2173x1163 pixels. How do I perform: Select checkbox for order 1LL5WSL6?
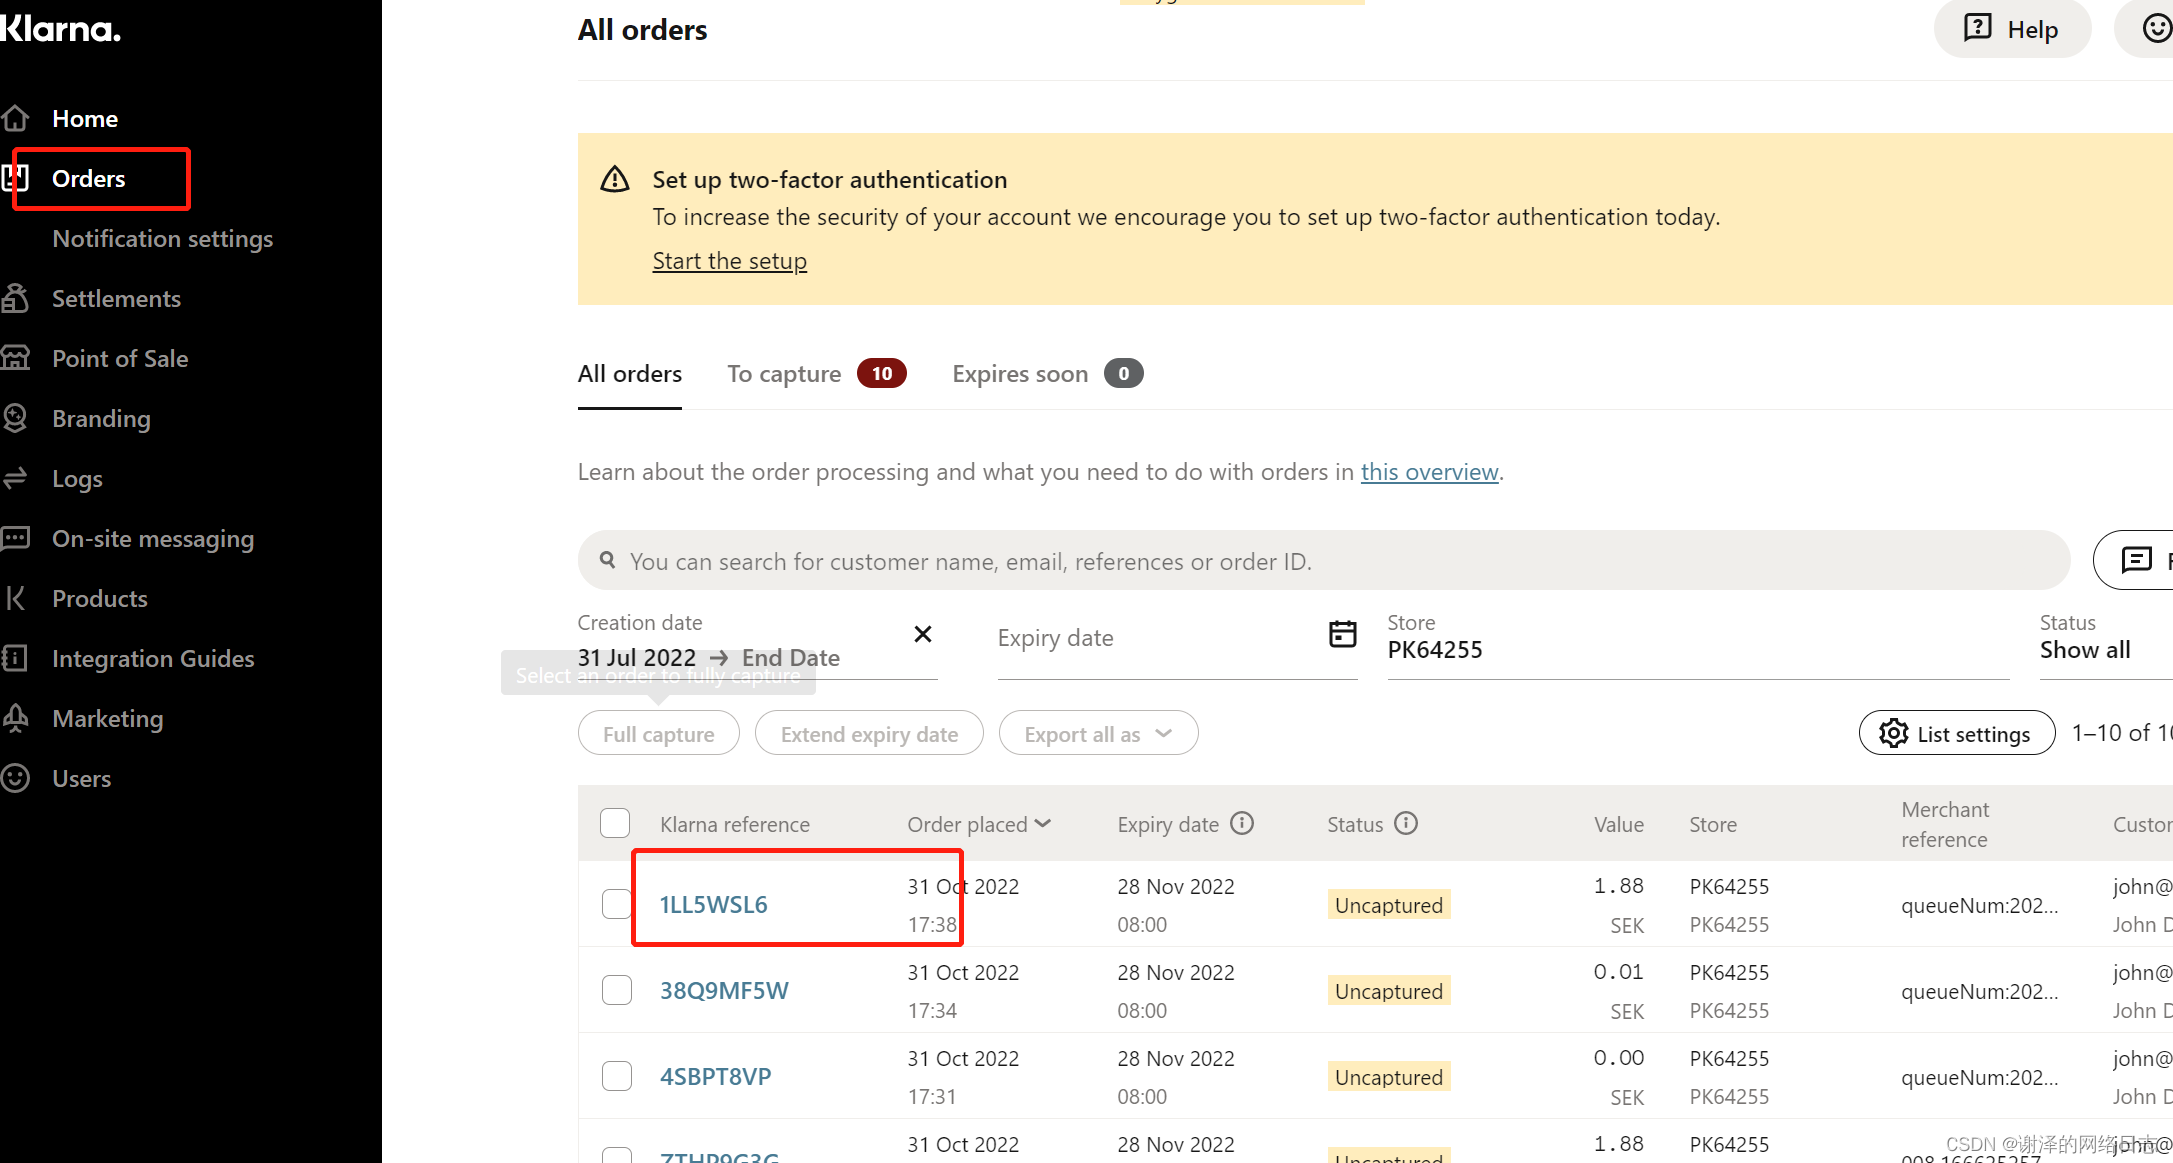(617, 904)
